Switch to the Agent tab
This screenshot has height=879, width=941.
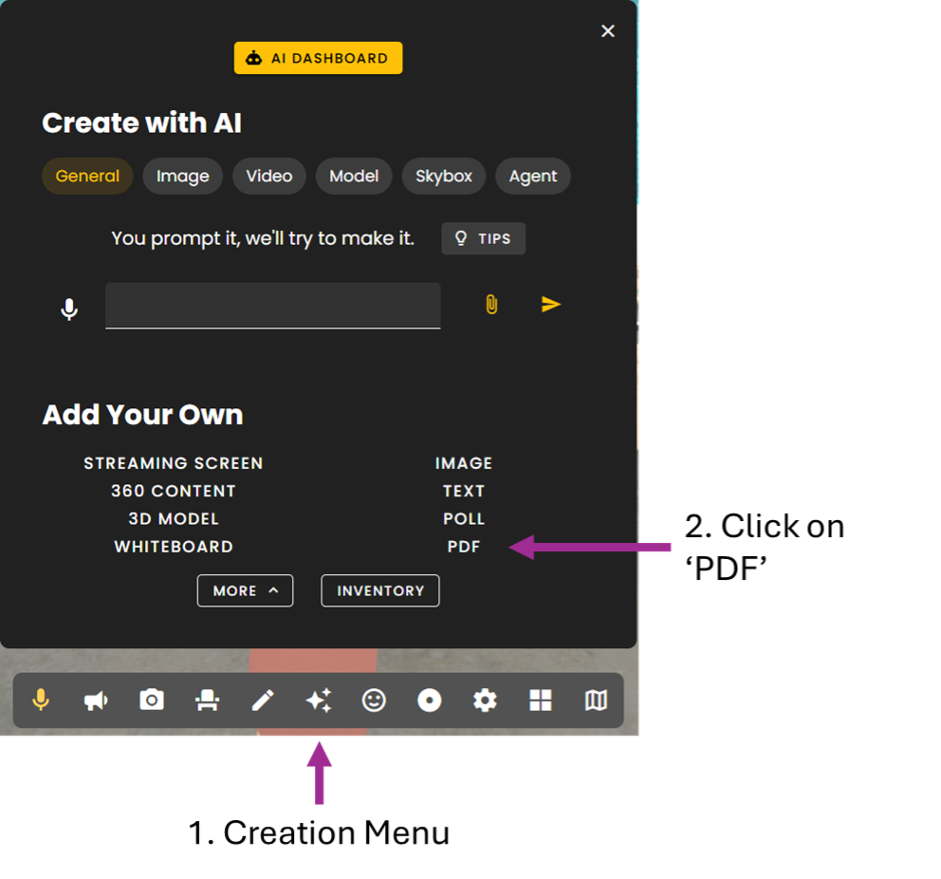pyautogui.click(x=533, y=176)
